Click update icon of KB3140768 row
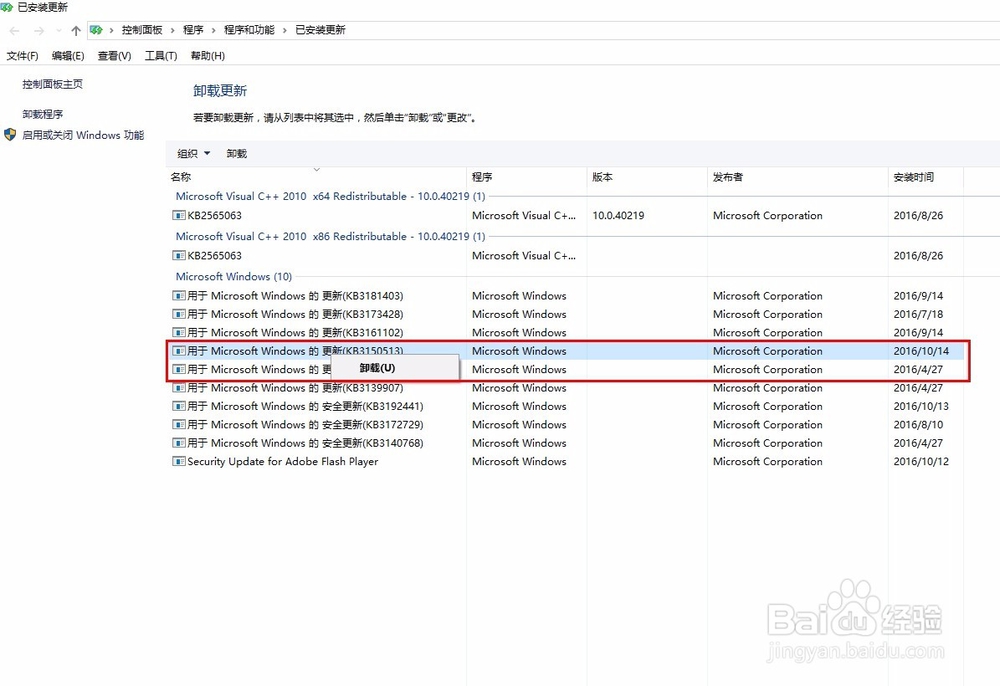The height and width of the screenshot is (686, 1000). pos(179,443)
